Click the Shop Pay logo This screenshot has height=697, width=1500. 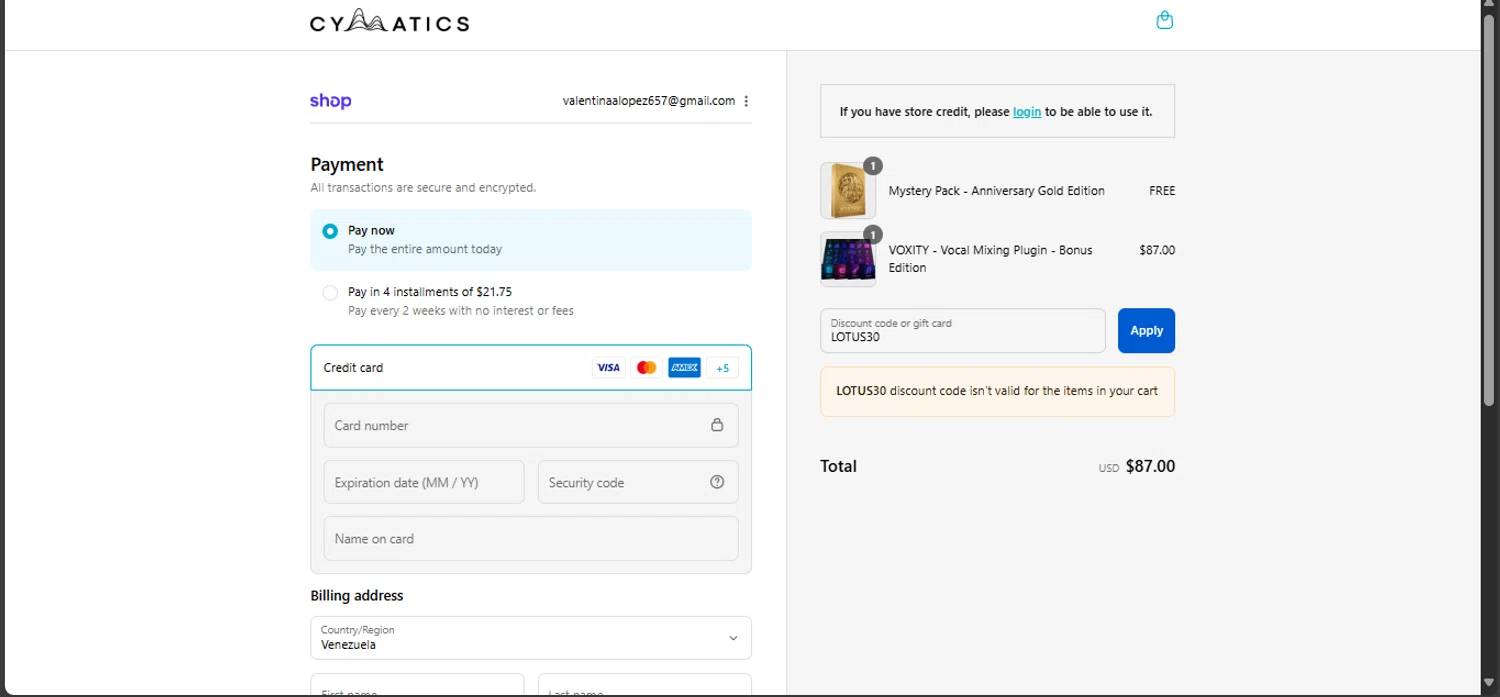331,101
